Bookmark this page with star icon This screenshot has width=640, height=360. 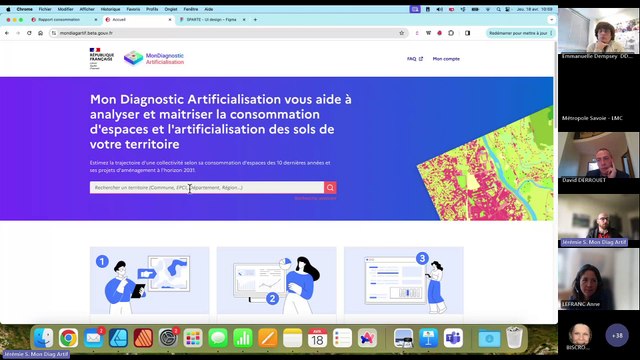pyautogui.click(x=402, y=33)
